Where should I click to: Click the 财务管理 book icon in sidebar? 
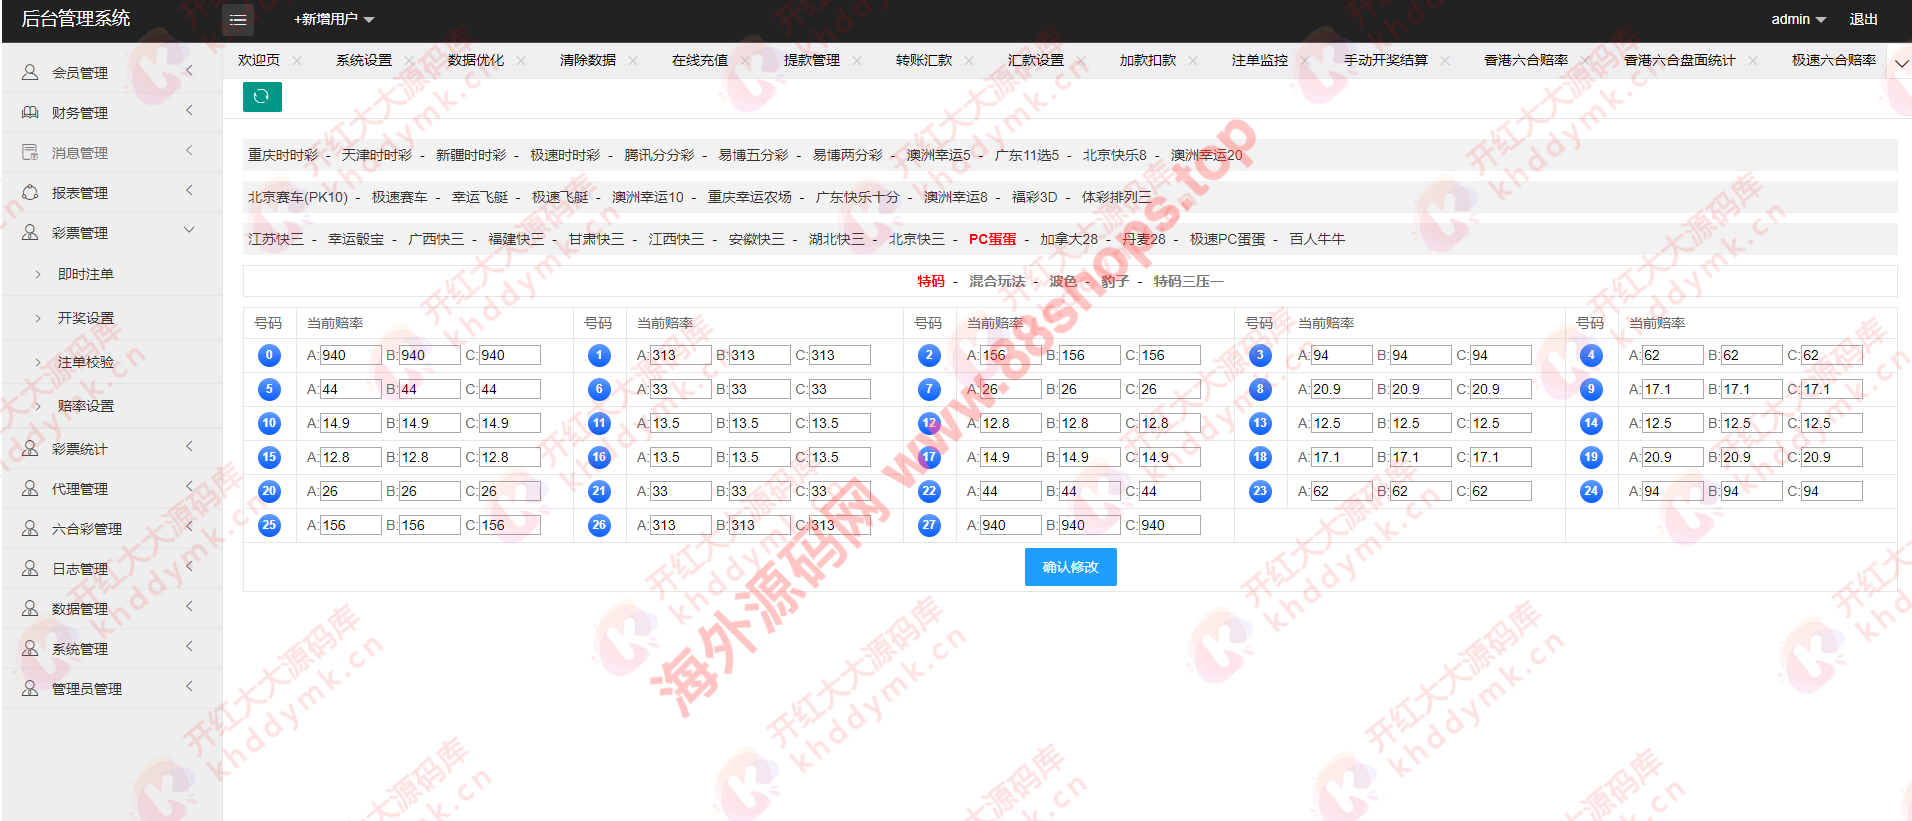(30, 112)
